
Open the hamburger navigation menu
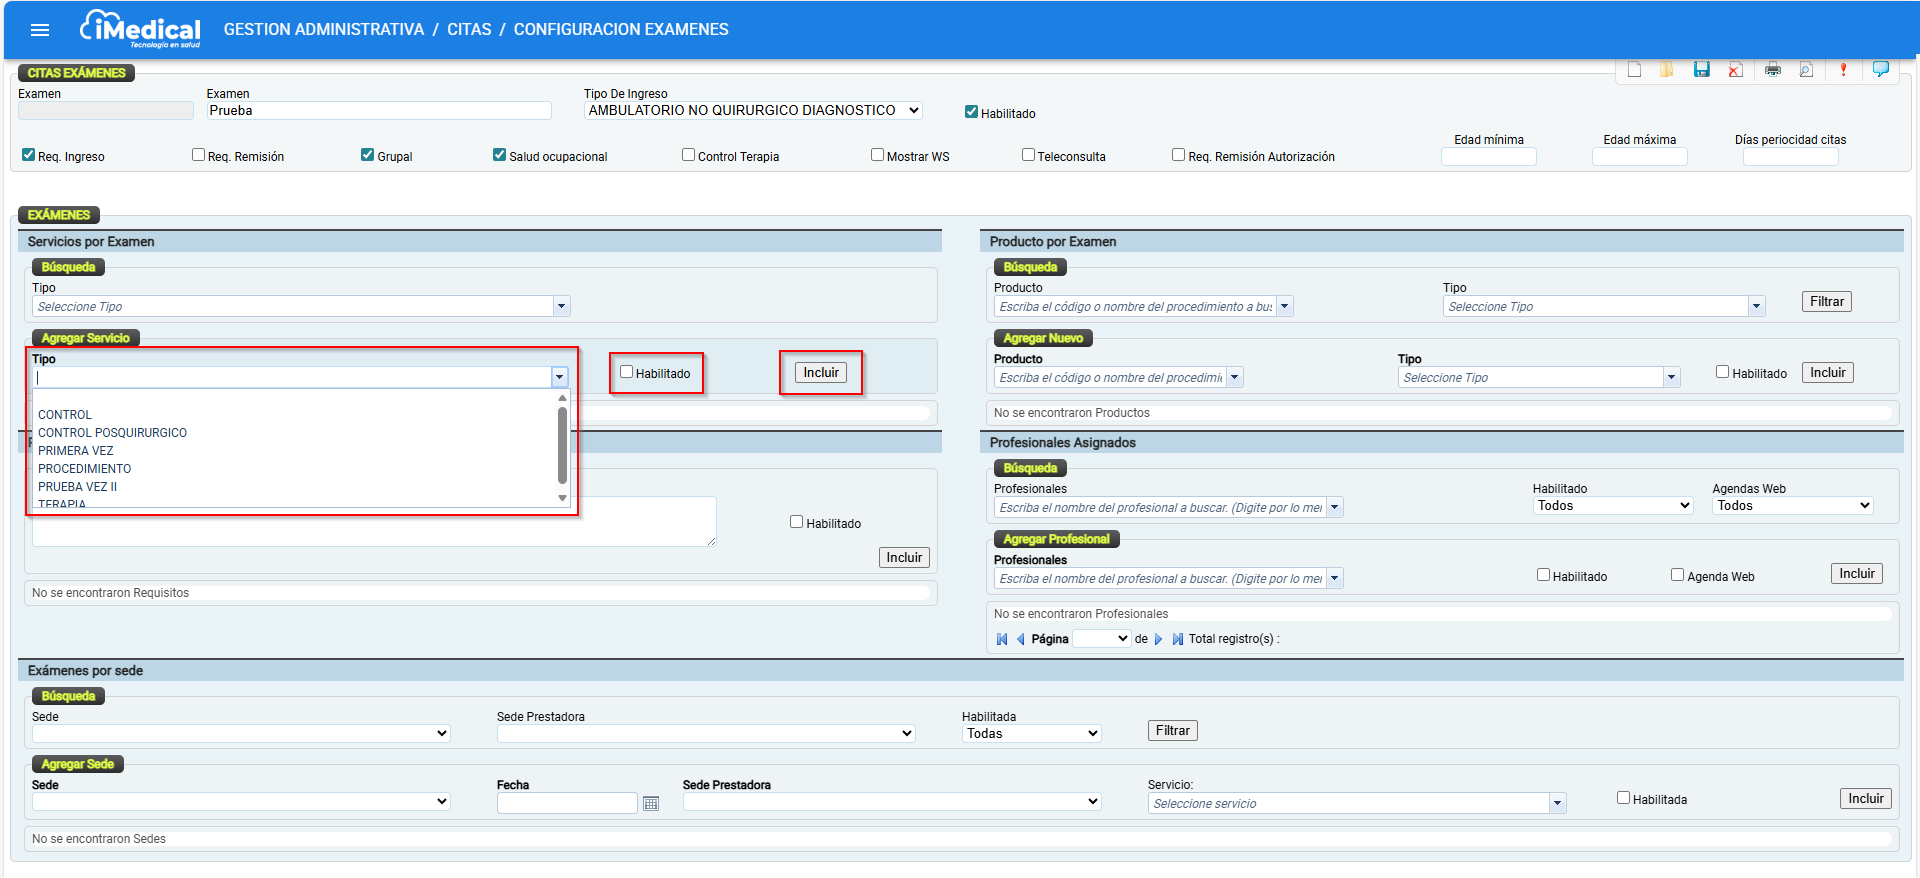point(40,30)
